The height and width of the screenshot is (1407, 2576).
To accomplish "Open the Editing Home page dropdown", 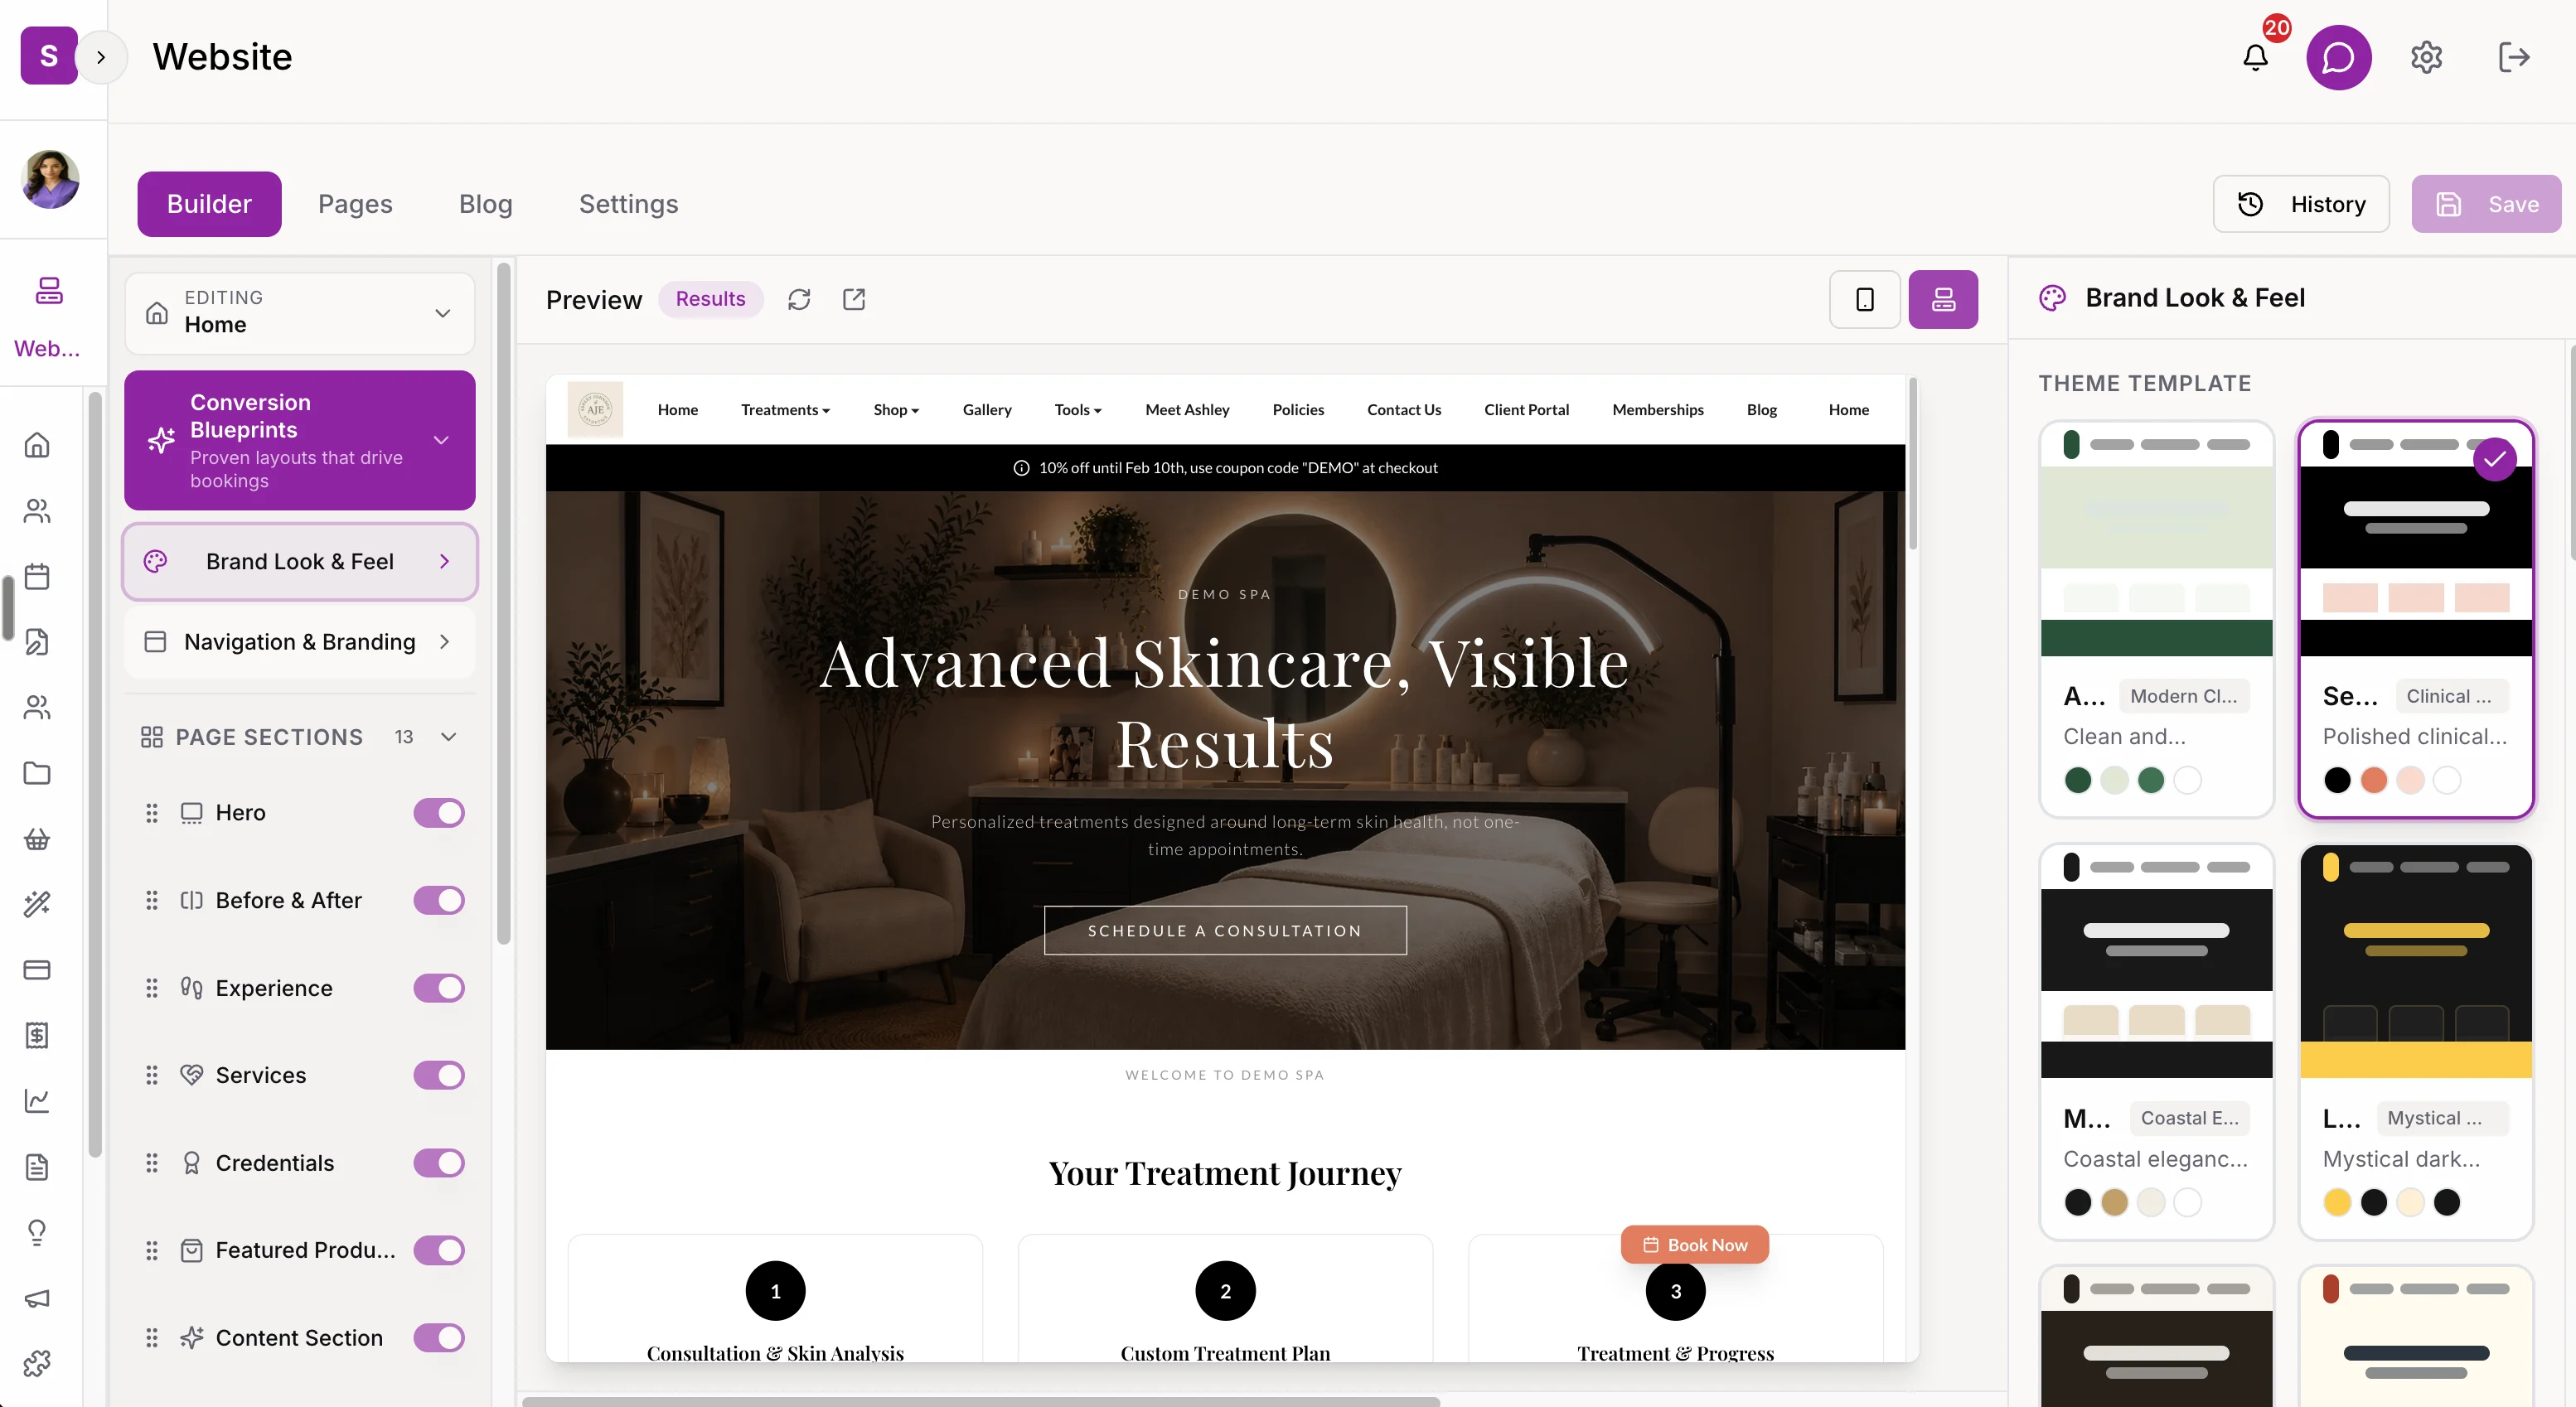I will (x=300, y=313).
